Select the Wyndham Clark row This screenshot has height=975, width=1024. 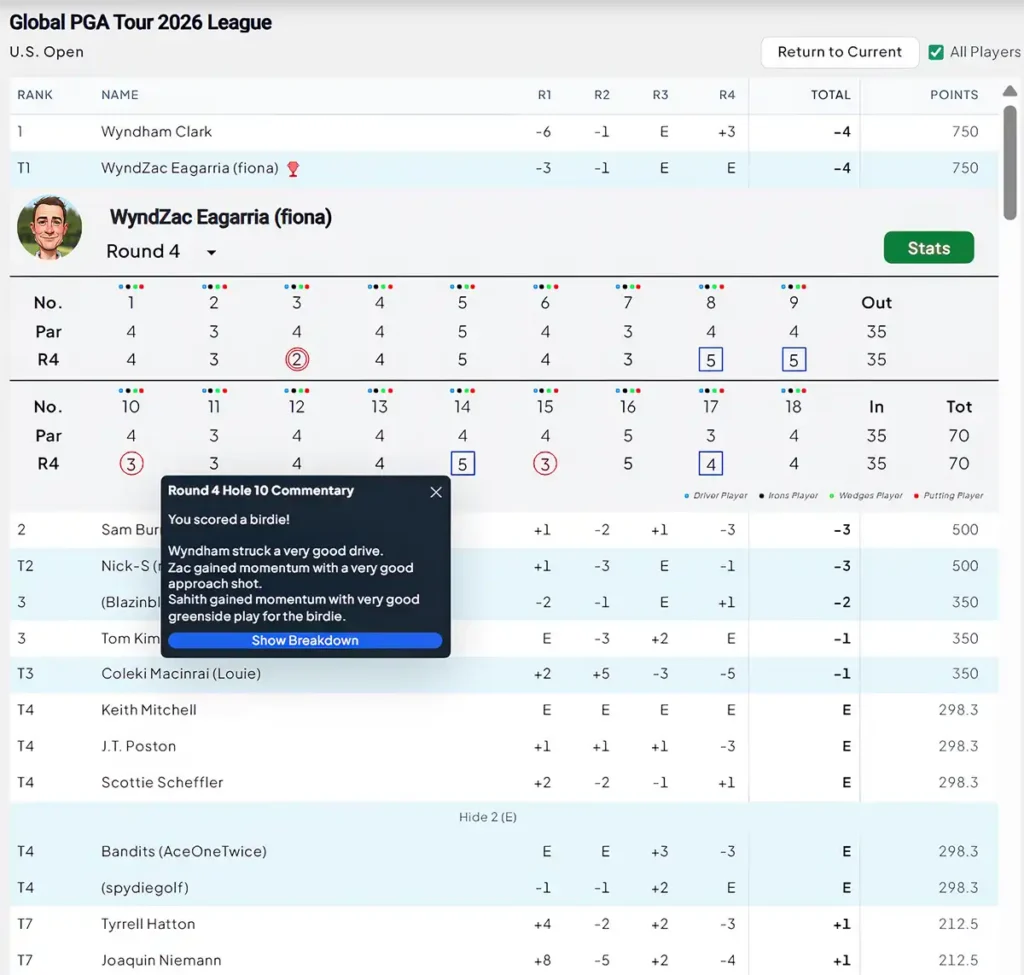[x=504, y=132]
